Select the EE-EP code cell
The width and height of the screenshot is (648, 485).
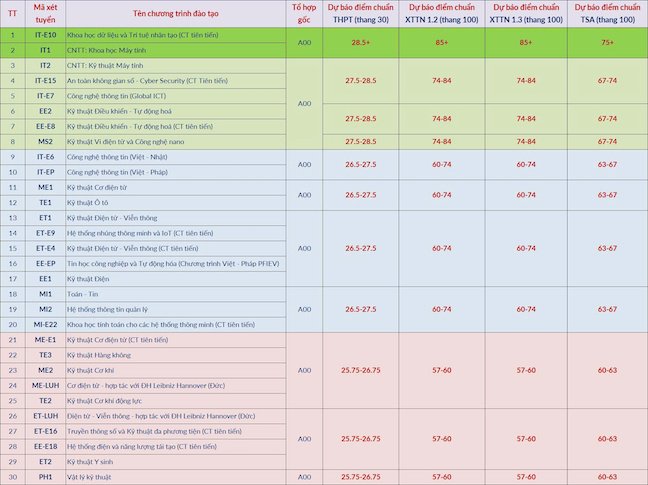point(45,264)
